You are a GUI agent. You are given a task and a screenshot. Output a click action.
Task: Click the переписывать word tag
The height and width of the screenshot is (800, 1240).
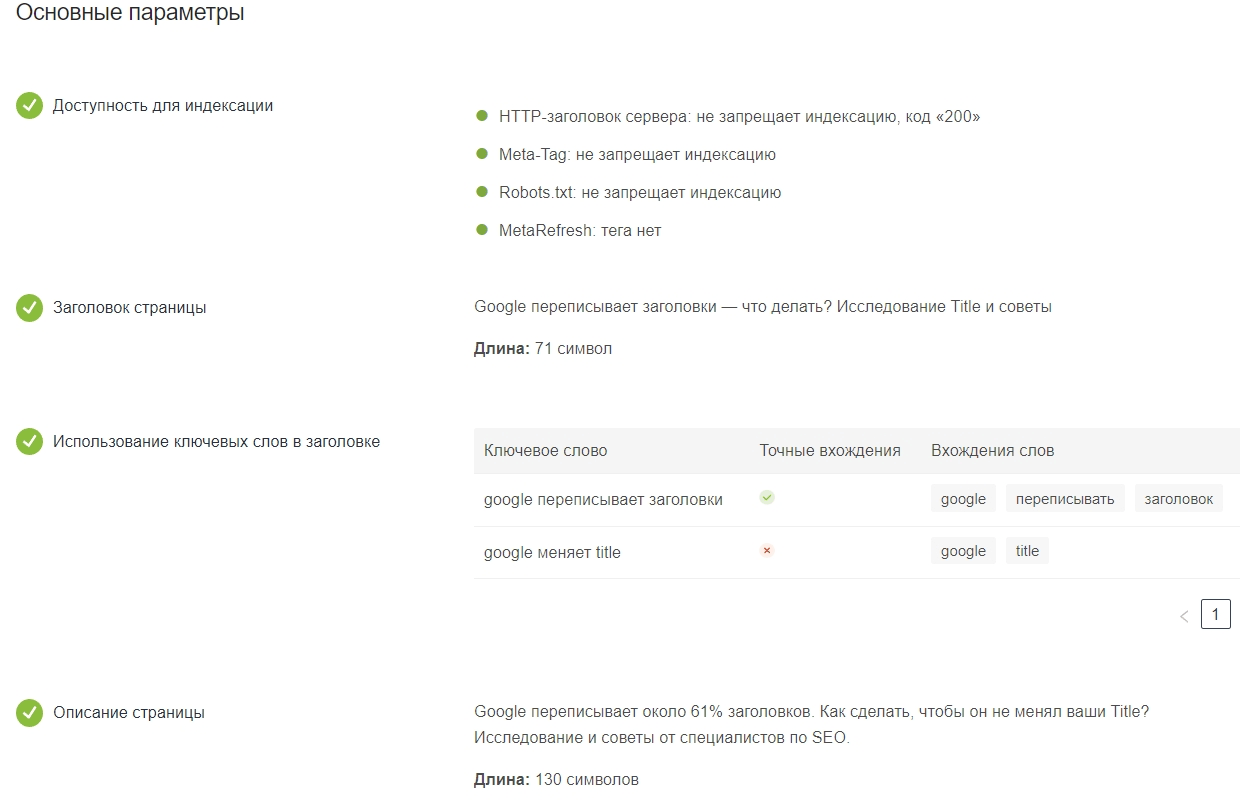pos(1065,499)
